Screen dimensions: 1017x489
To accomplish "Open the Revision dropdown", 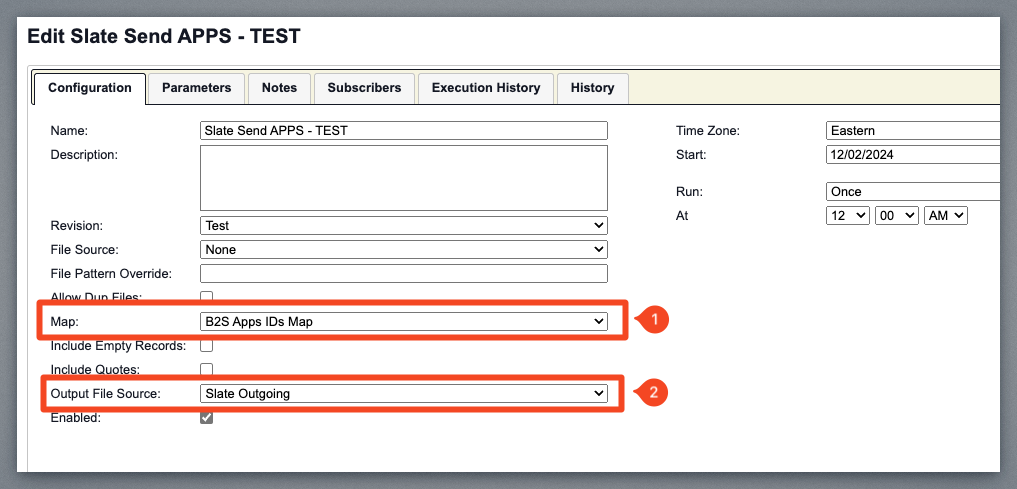I will pyautogui.click(x=403, y=226).
